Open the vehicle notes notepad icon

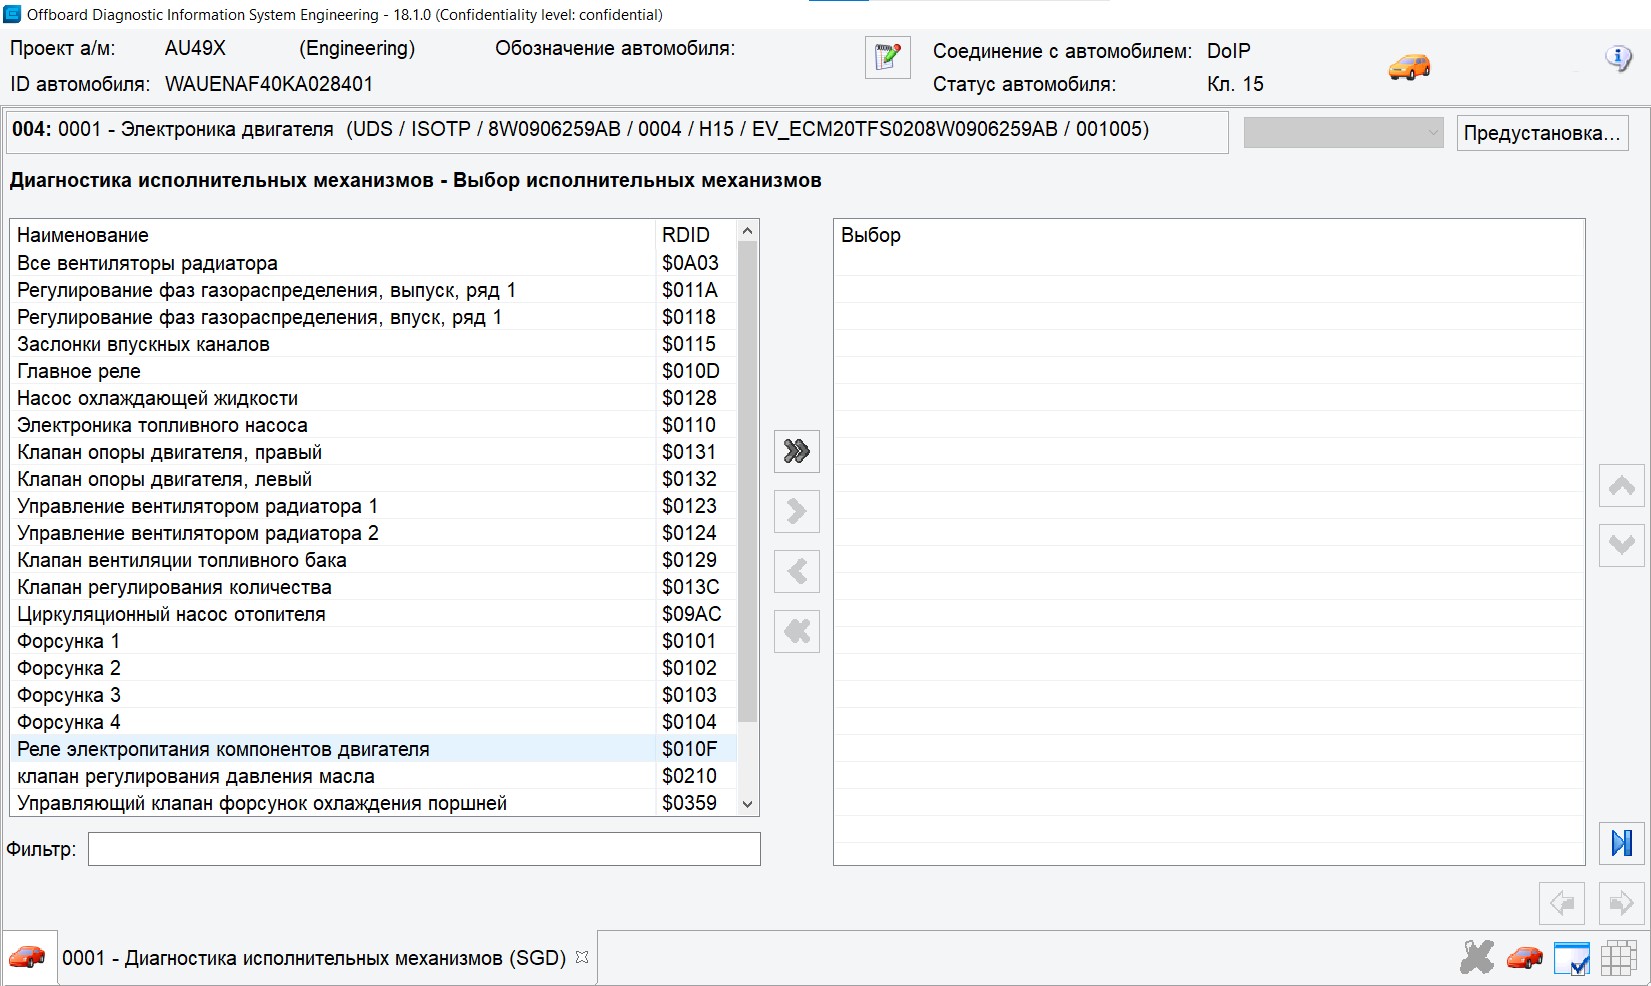pos(887,57)
